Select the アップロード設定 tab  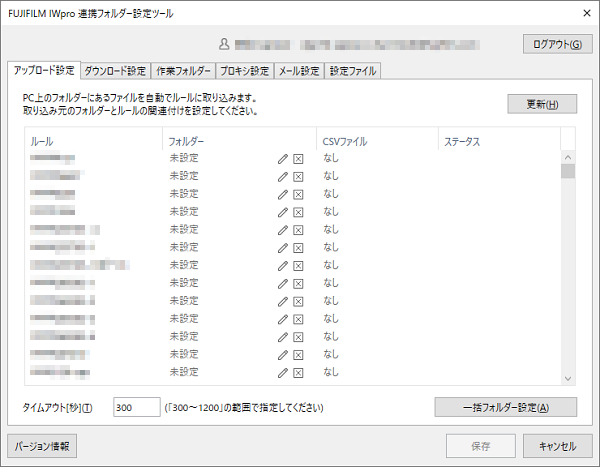tap(44, 70)
